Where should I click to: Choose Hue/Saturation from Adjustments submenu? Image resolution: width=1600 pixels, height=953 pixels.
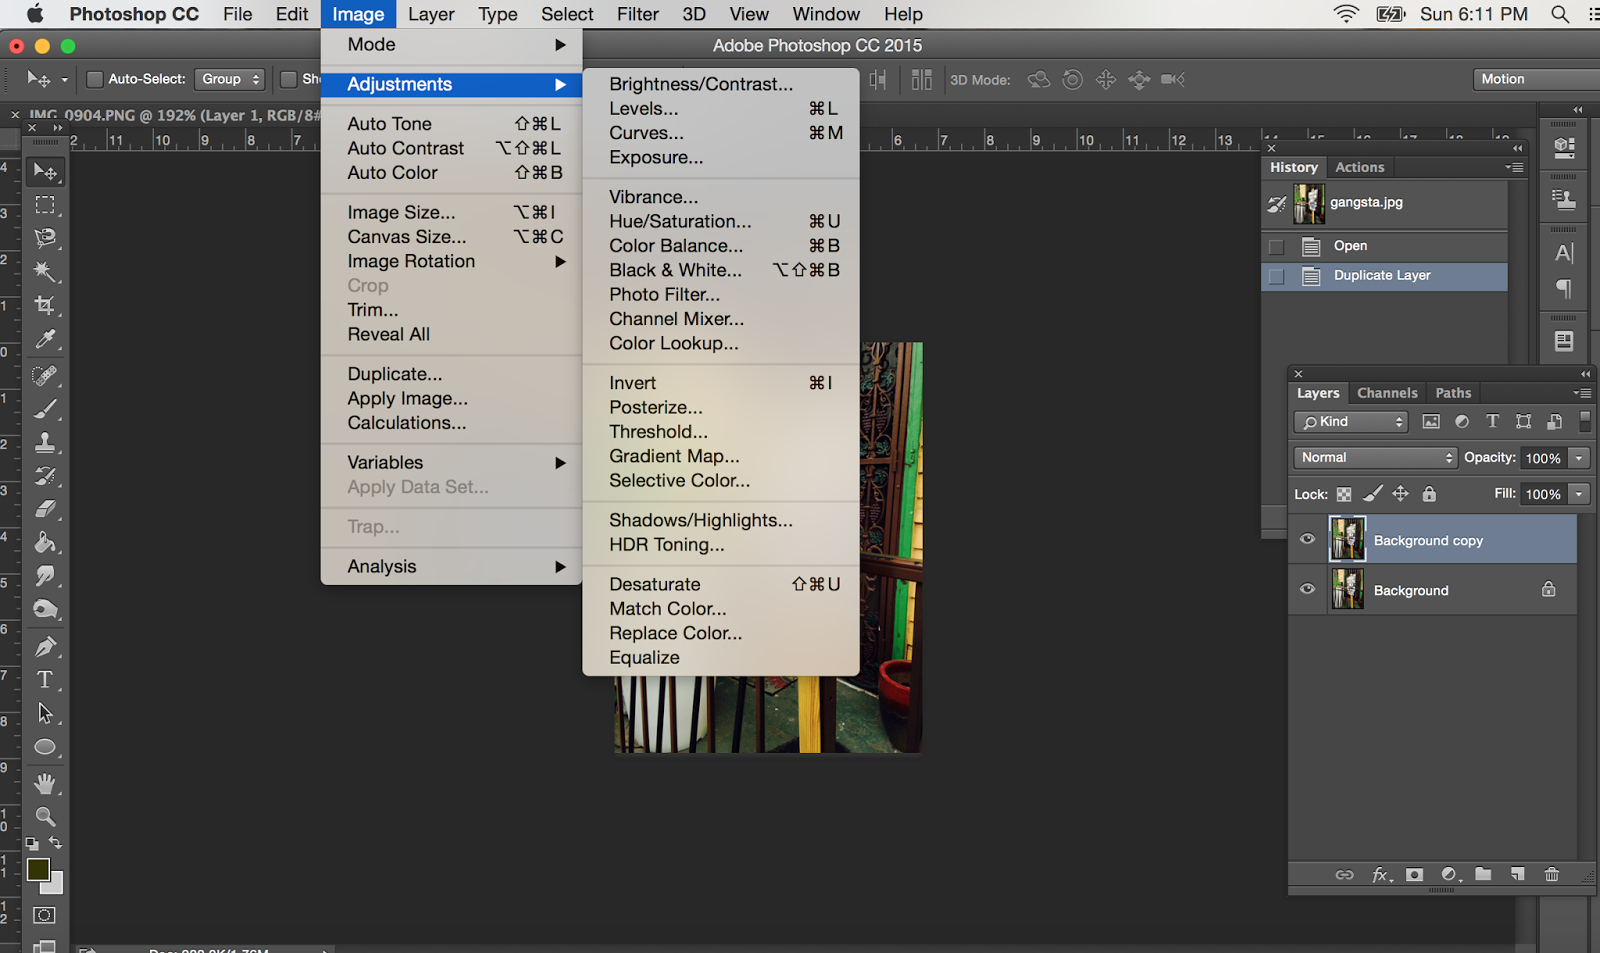pyautogui.click(x=721, y=221)
